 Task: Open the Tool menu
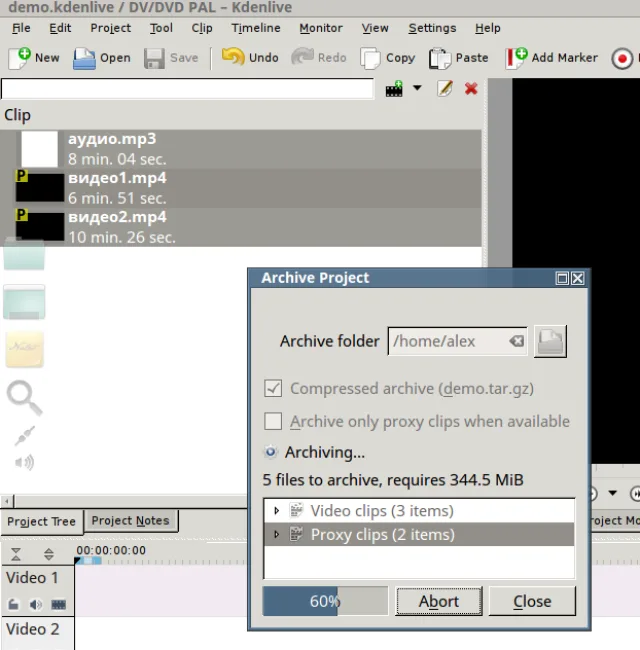click(x=161, y=28)
